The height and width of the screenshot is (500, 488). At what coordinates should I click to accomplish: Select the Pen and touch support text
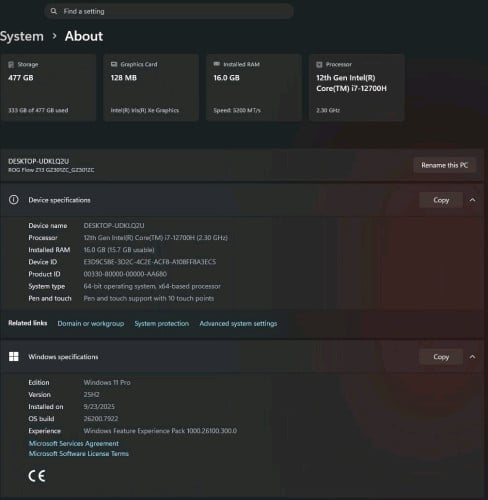[149, 298]
